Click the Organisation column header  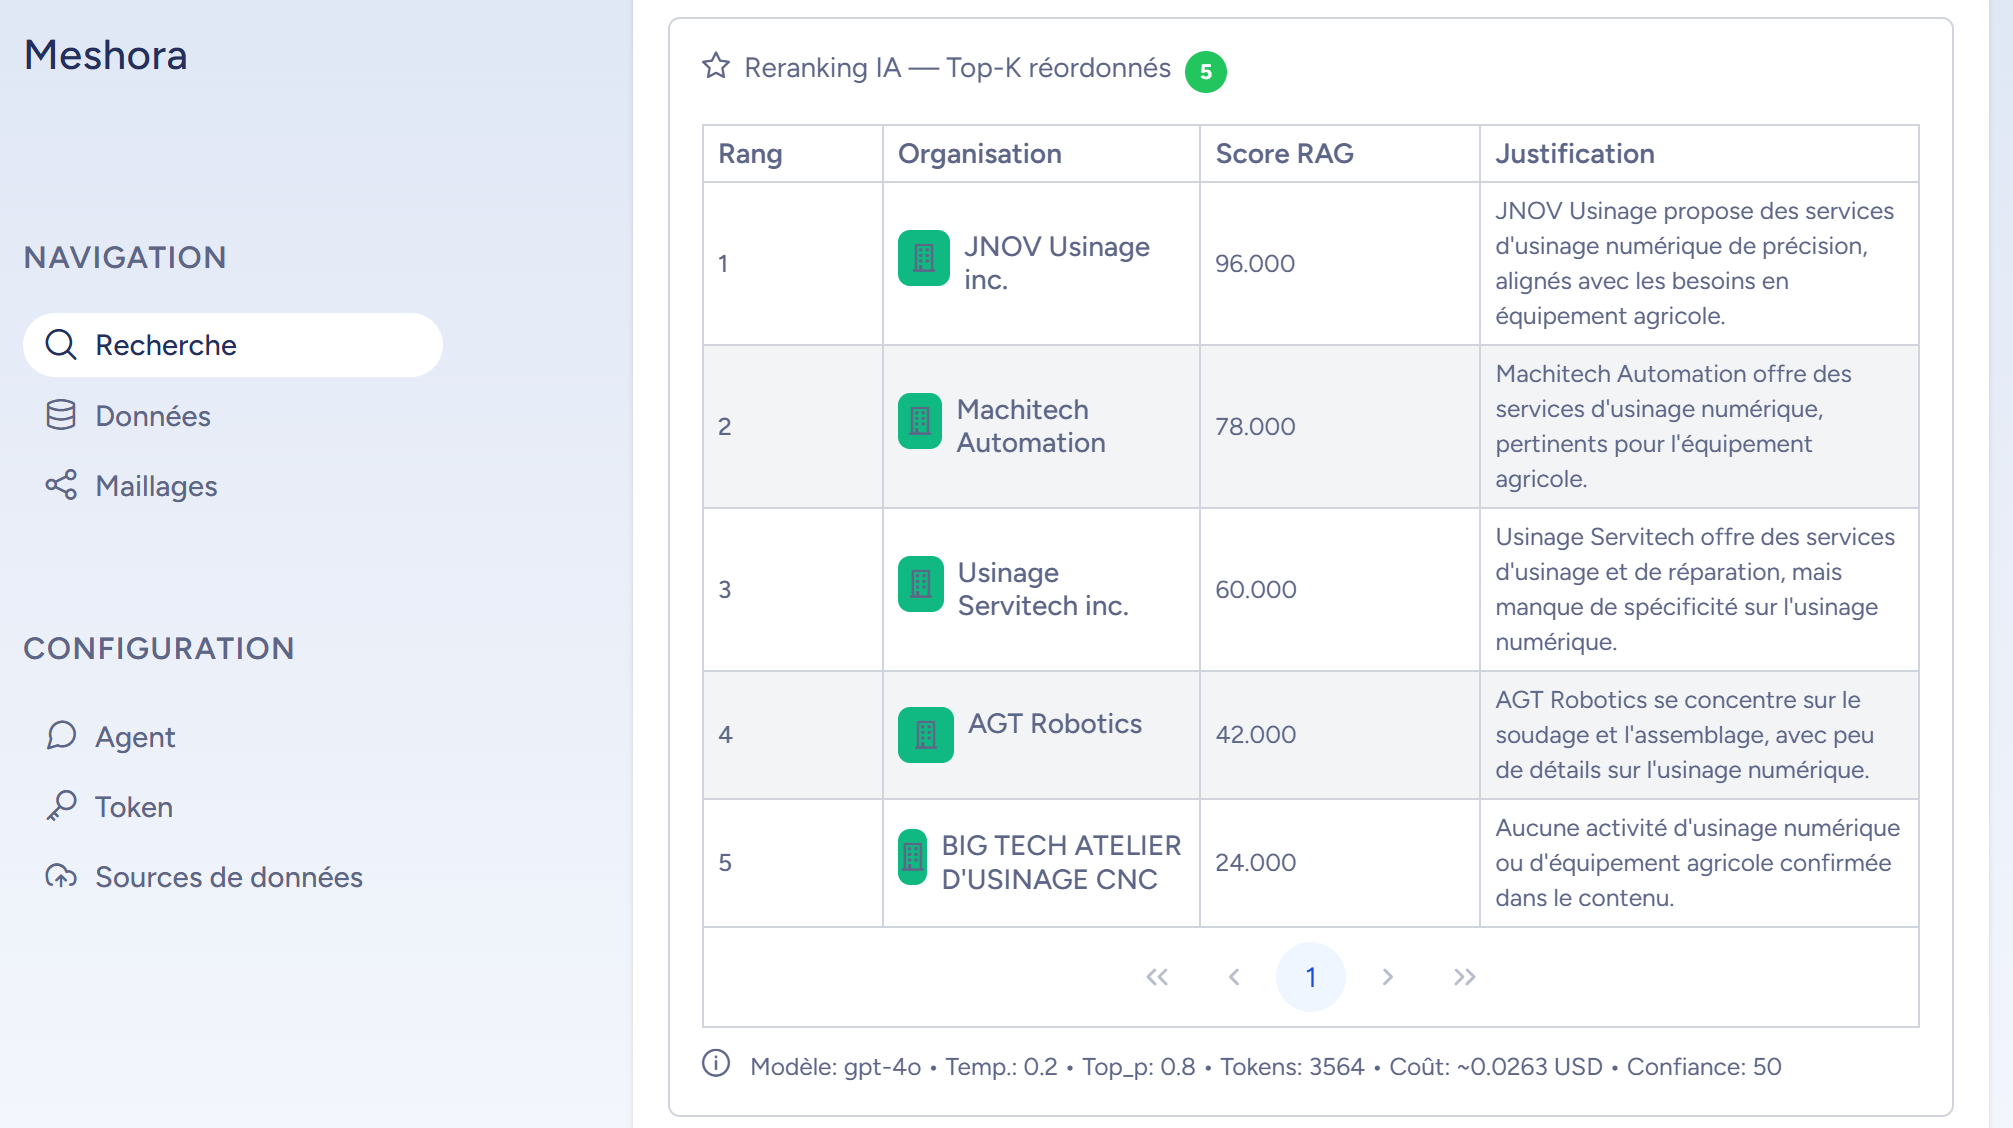pos(1041,154)
